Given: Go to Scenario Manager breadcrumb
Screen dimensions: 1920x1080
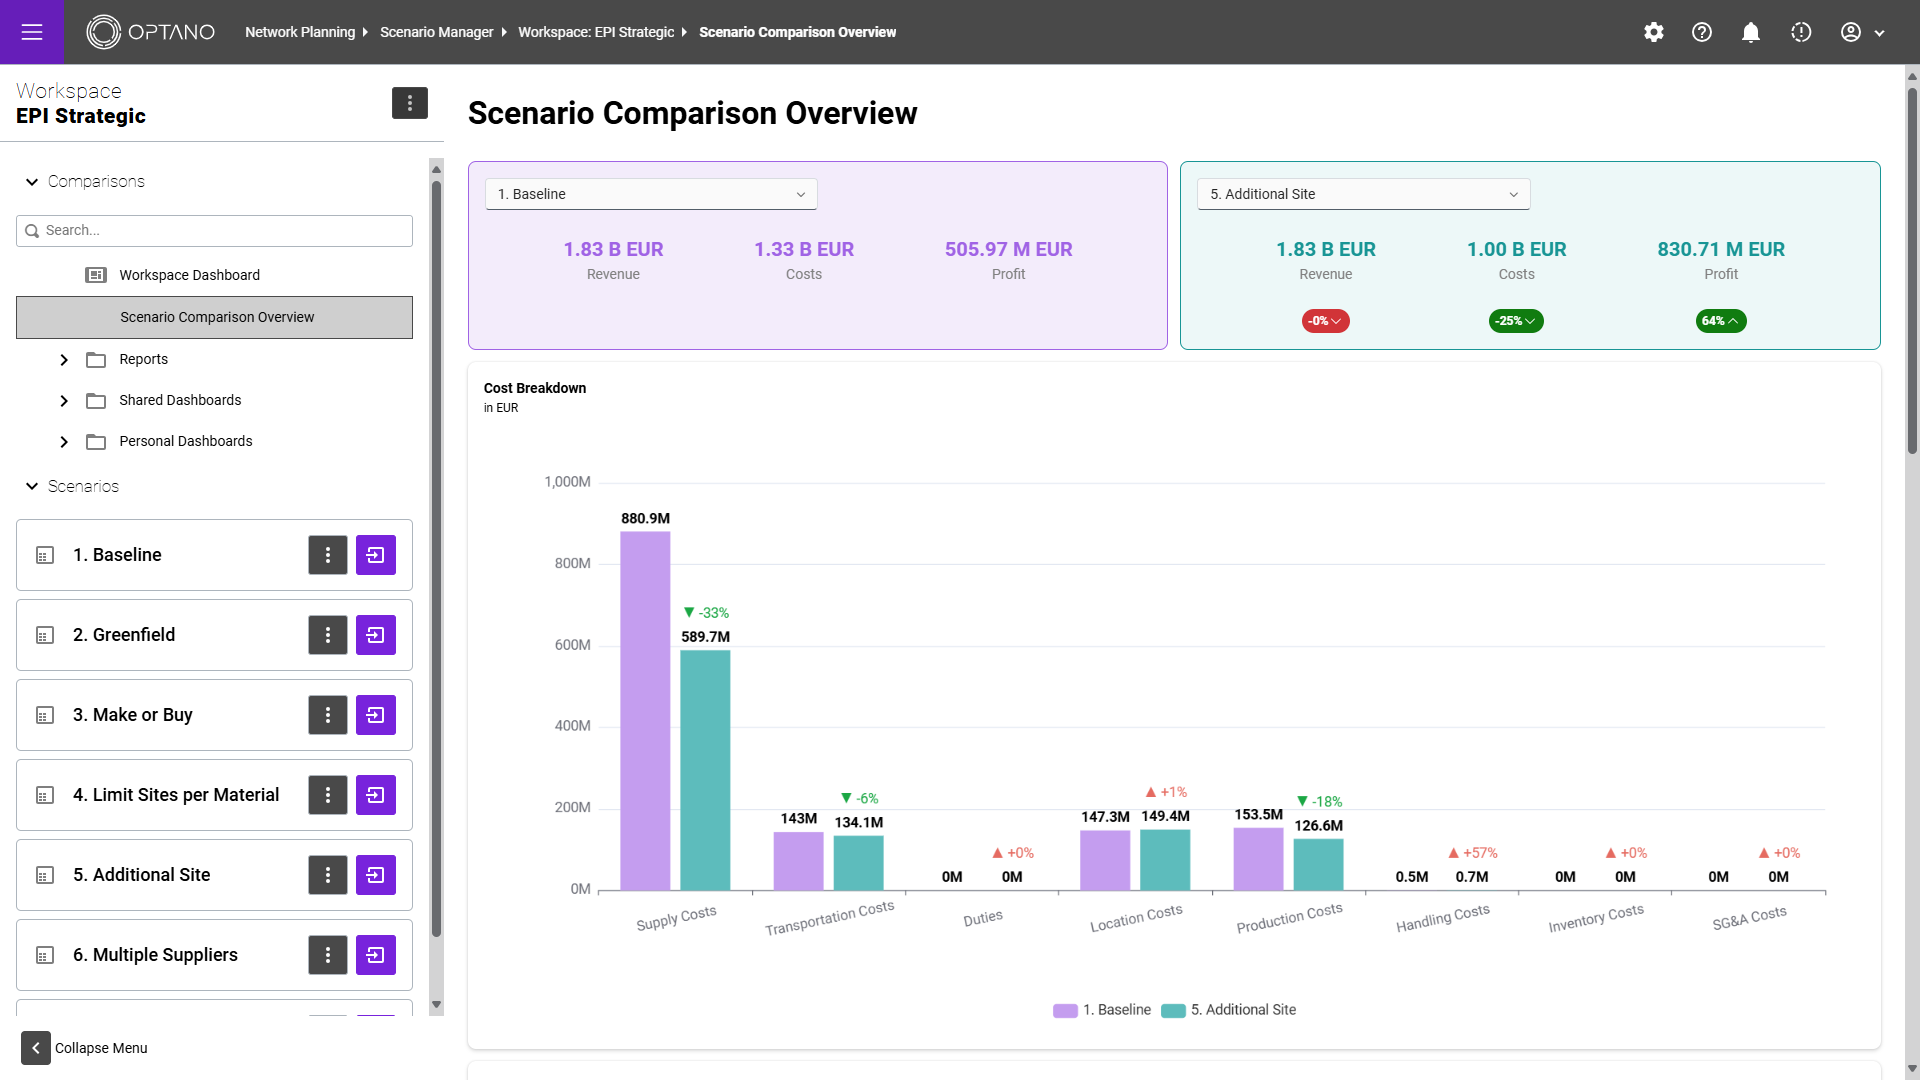Looking at the screenshot, I should 436,32.
